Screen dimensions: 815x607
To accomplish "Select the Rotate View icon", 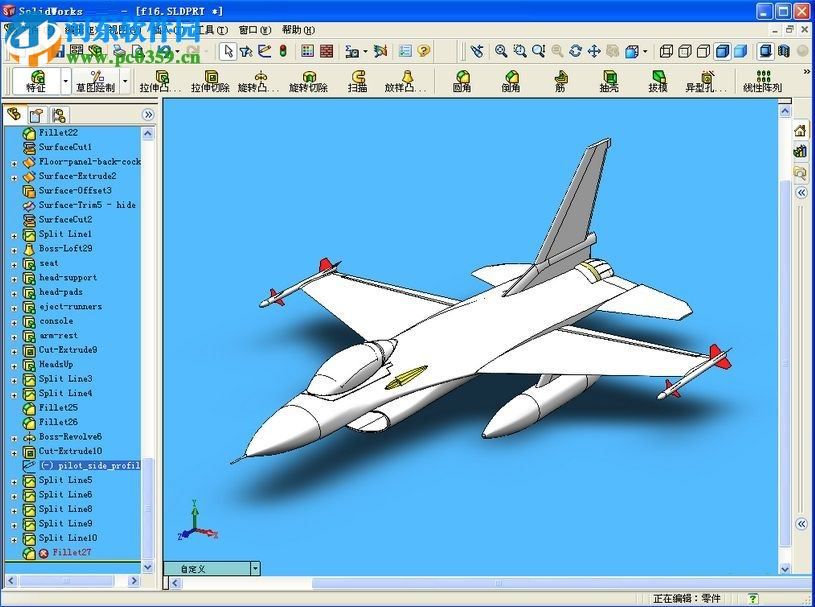I will point(575,49).
